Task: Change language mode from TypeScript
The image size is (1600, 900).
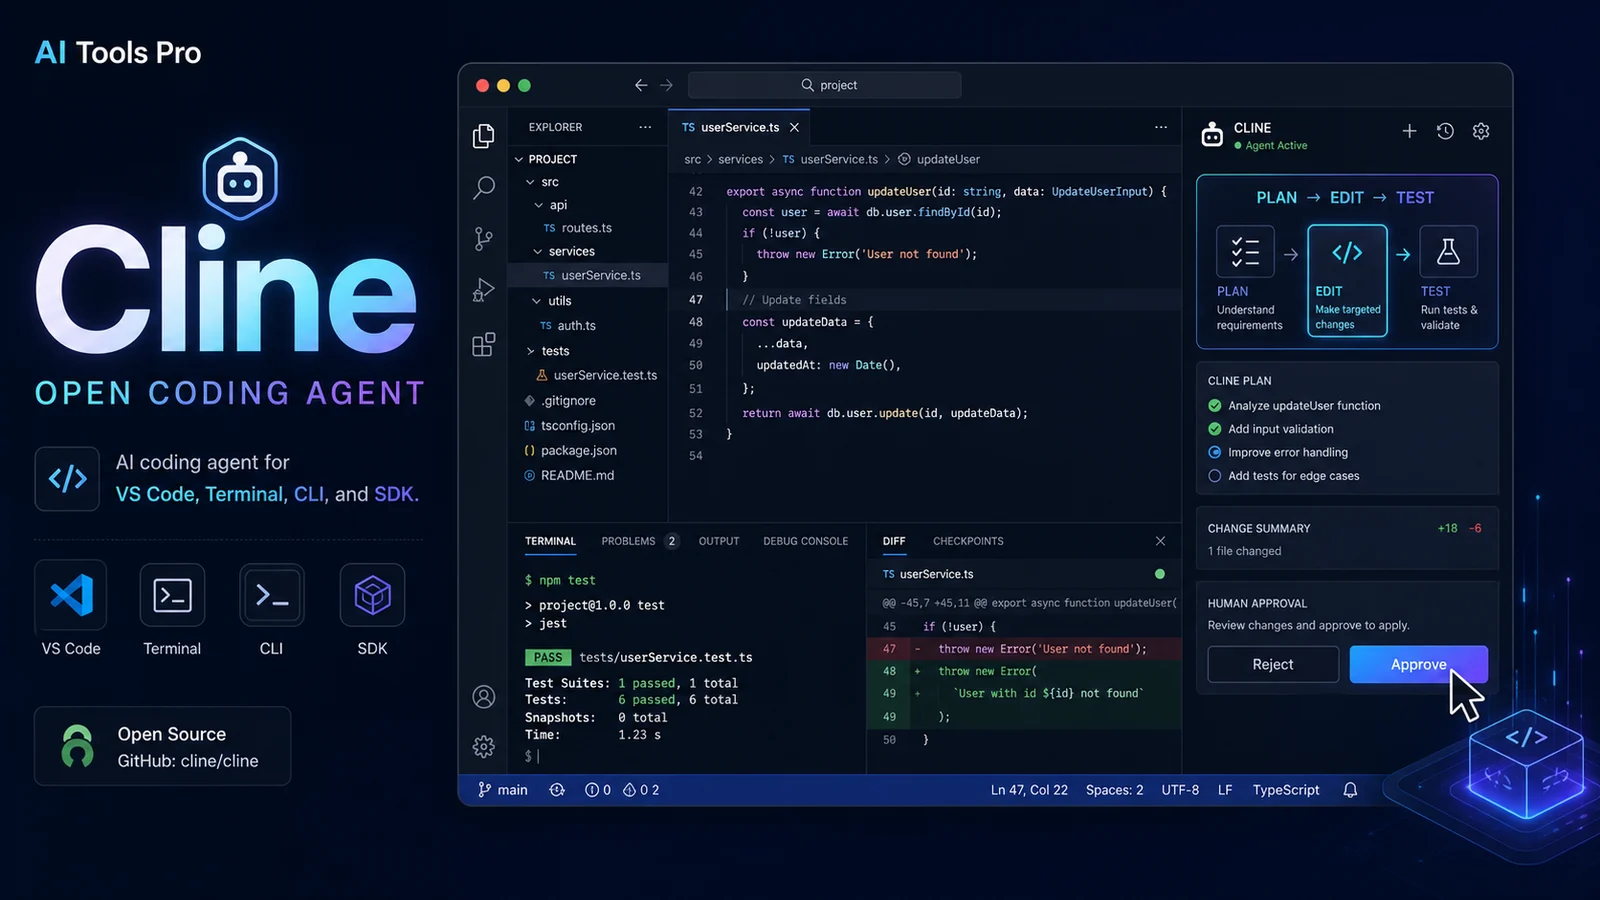Action: (x=1286, y=790)
